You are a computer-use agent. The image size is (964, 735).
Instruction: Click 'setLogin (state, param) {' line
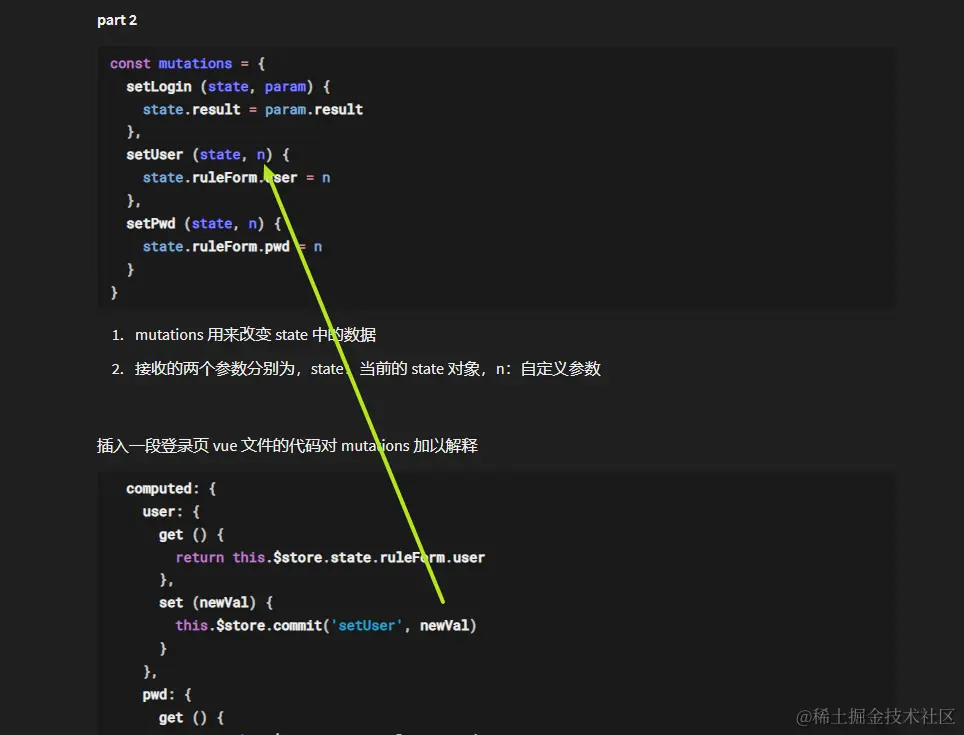pyautogui.click(x=228, y=87)
